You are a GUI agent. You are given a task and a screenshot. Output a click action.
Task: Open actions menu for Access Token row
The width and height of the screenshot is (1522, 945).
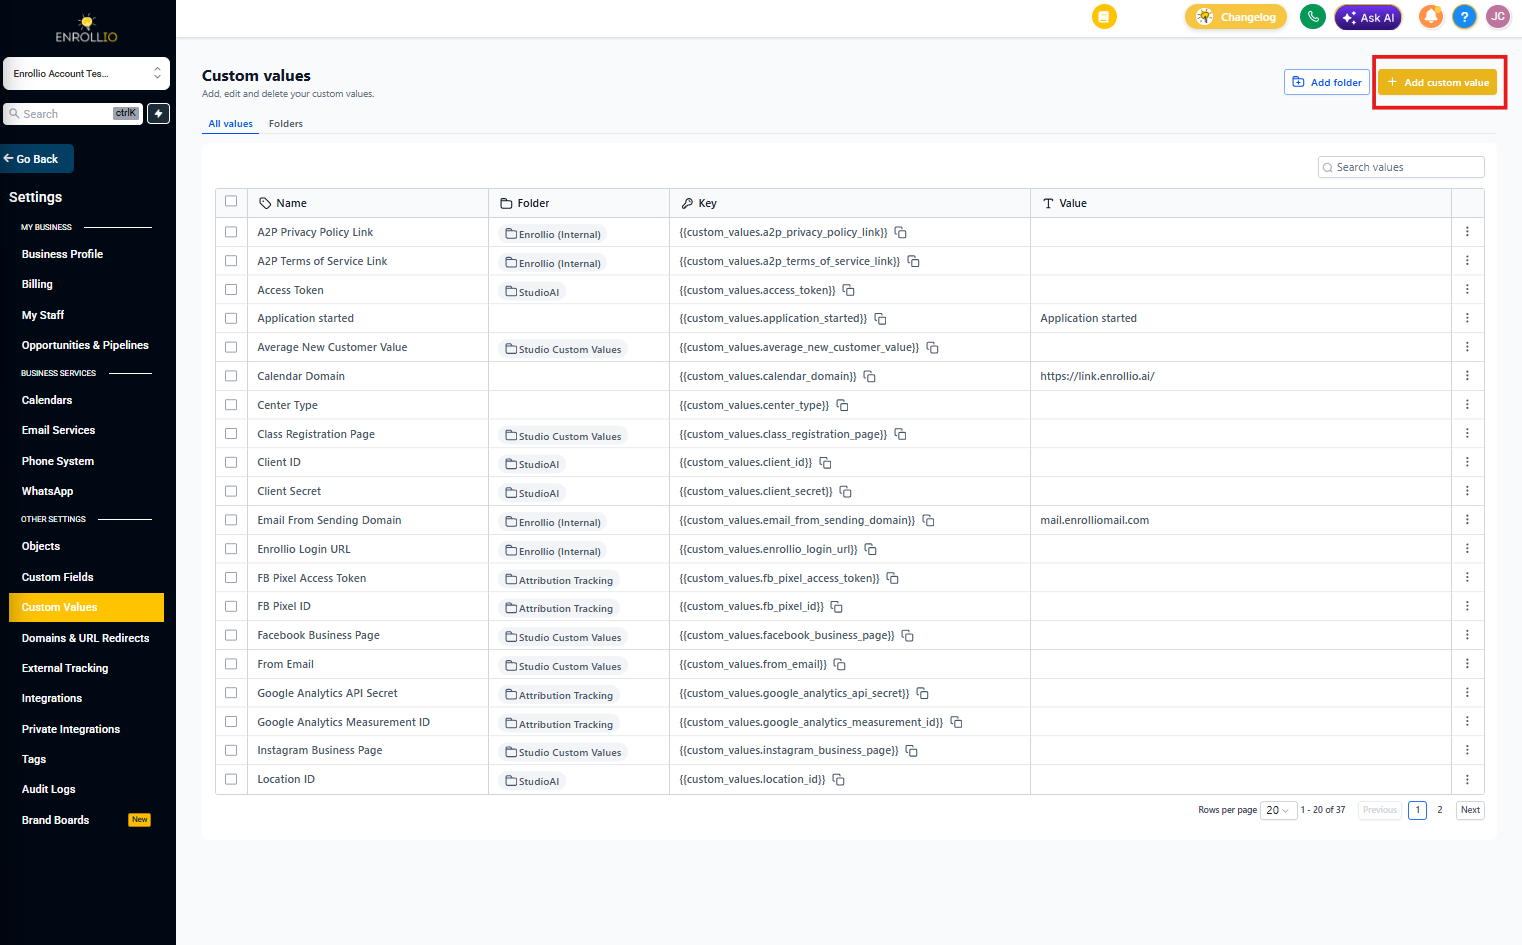pyautogui.click(x=1467, y=290)
